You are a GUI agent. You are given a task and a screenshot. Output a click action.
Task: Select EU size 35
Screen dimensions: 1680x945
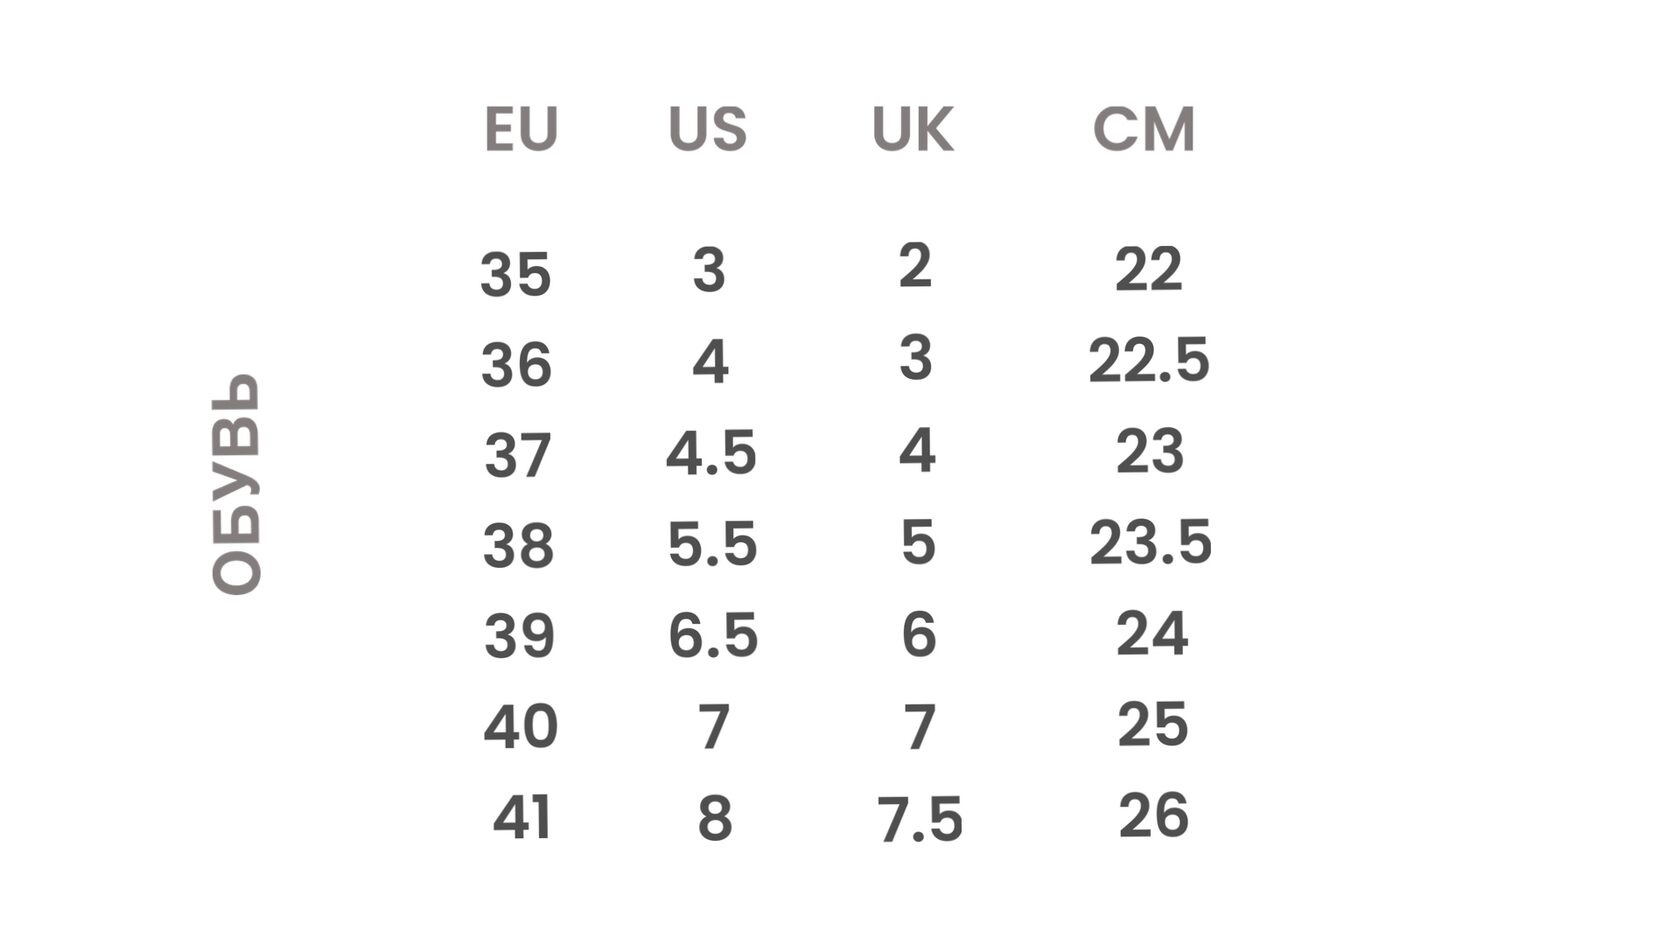(516, 274)
